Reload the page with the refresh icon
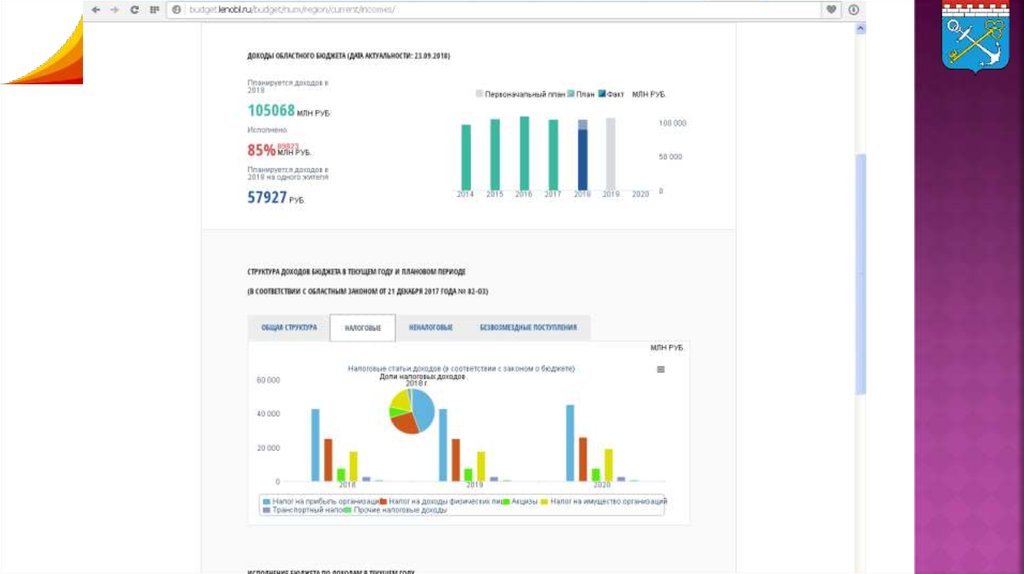 tap(134, 9)
